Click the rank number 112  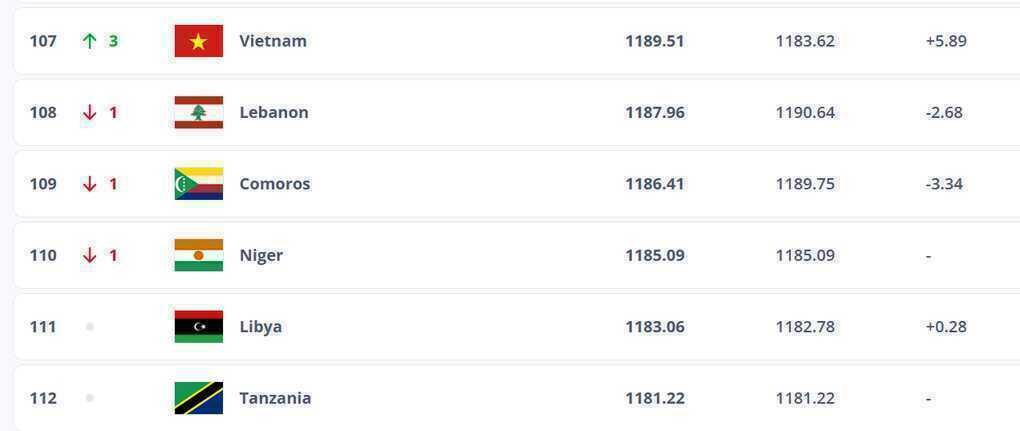point(43,398)
